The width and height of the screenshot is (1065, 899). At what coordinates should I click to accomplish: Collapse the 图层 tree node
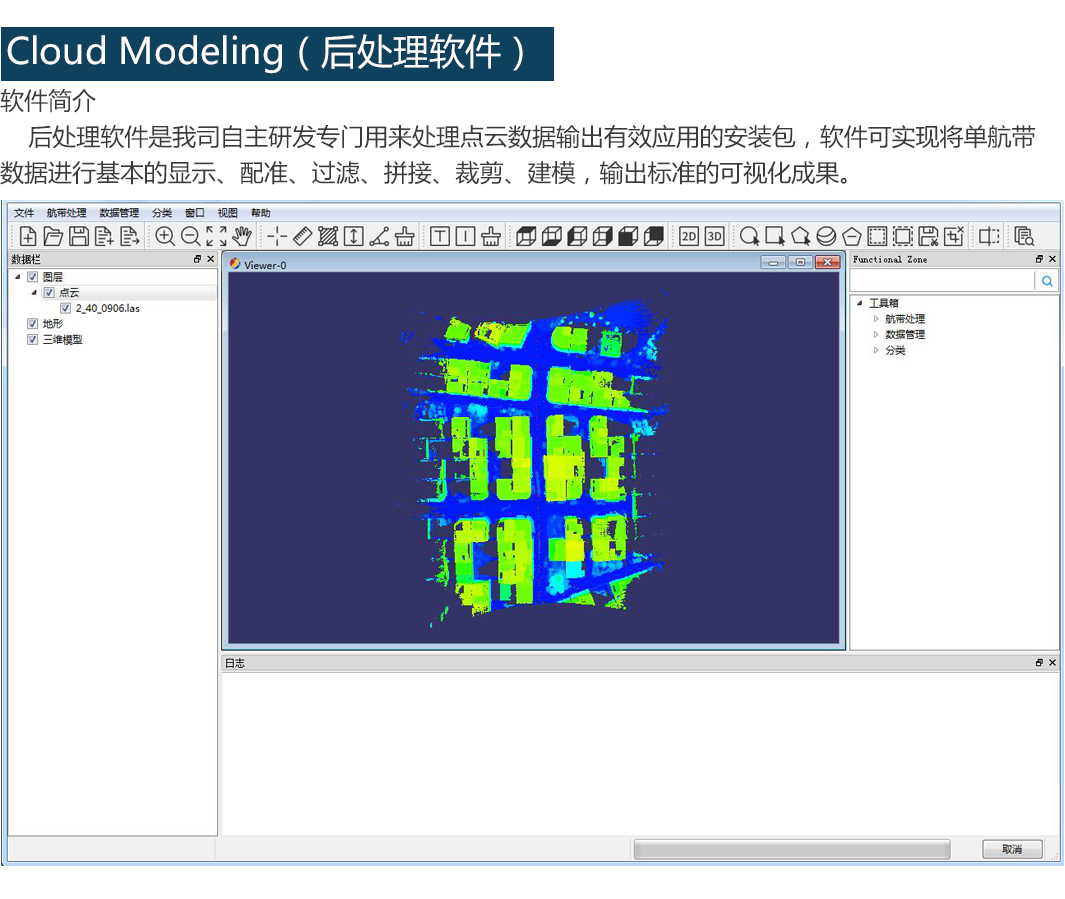click(x=18, y=277)
